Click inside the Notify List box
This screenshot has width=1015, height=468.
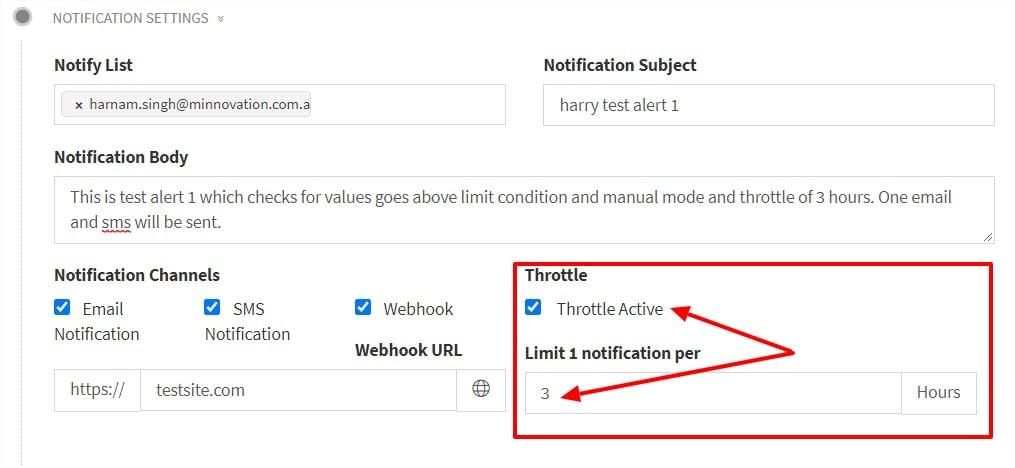point(280,104)
